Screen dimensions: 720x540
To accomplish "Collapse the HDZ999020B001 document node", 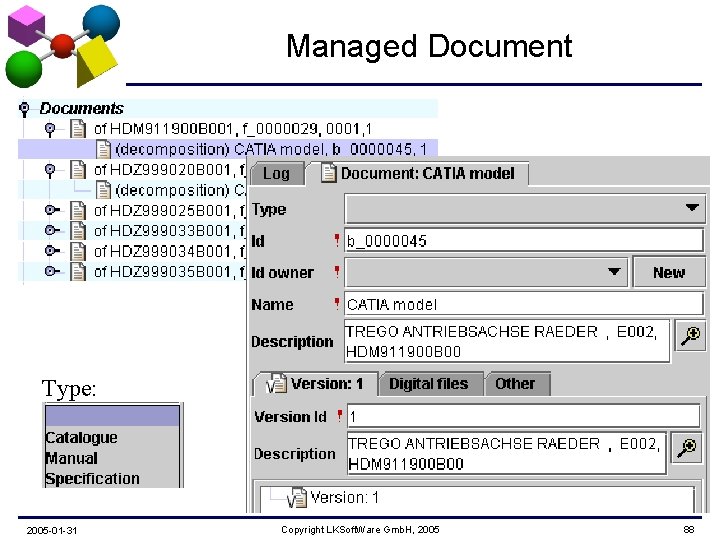I will (x=50, y=171).
